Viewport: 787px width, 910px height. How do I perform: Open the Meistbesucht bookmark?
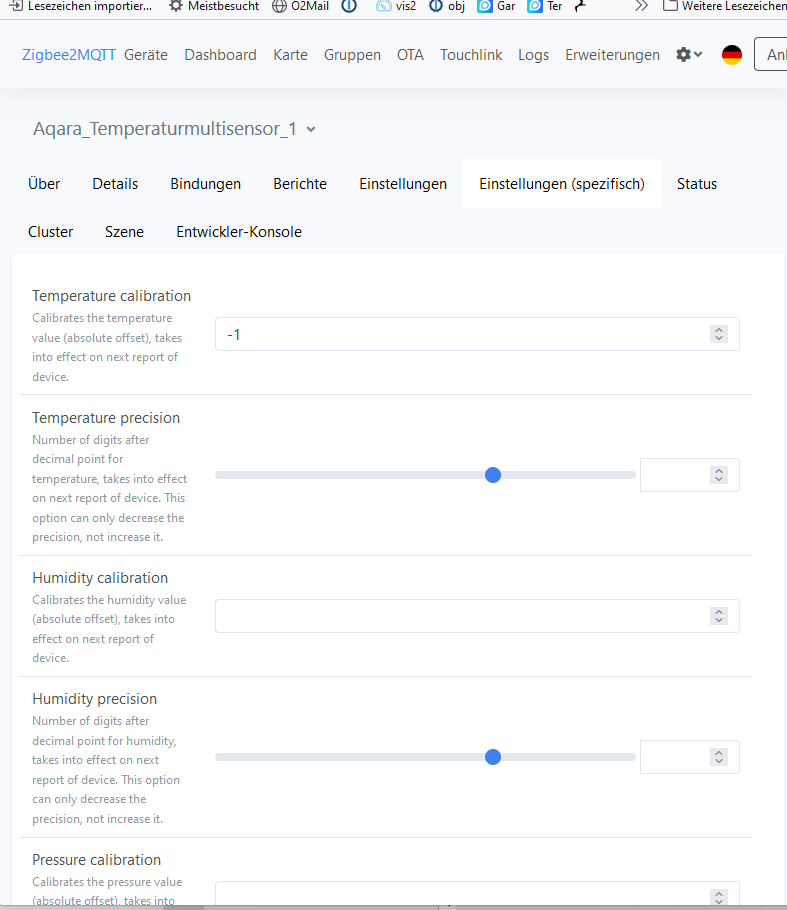[x=213, y=6]
